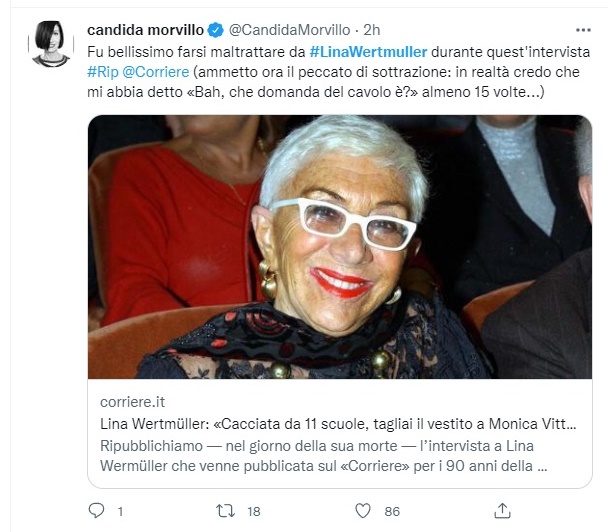Click the retweet arrows icon
The height and width of the screenshot is (532, 608).
[225, 511]
